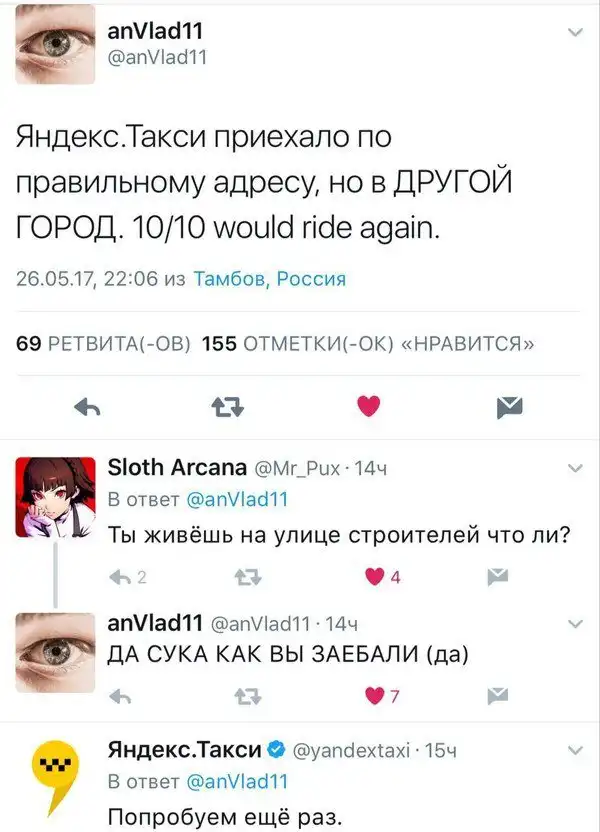Open the Яндекс.Такси profile avatar
The image size is (600, 832).
[x=55, y=777]
